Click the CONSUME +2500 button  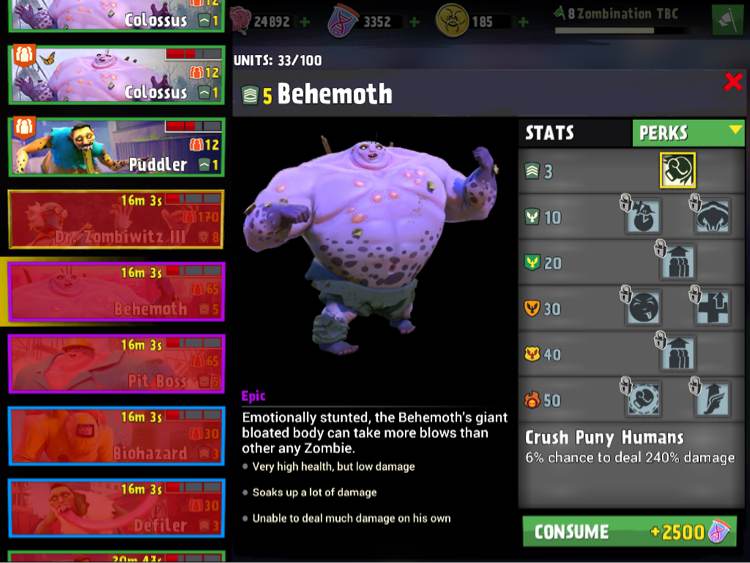pos(629,531)
